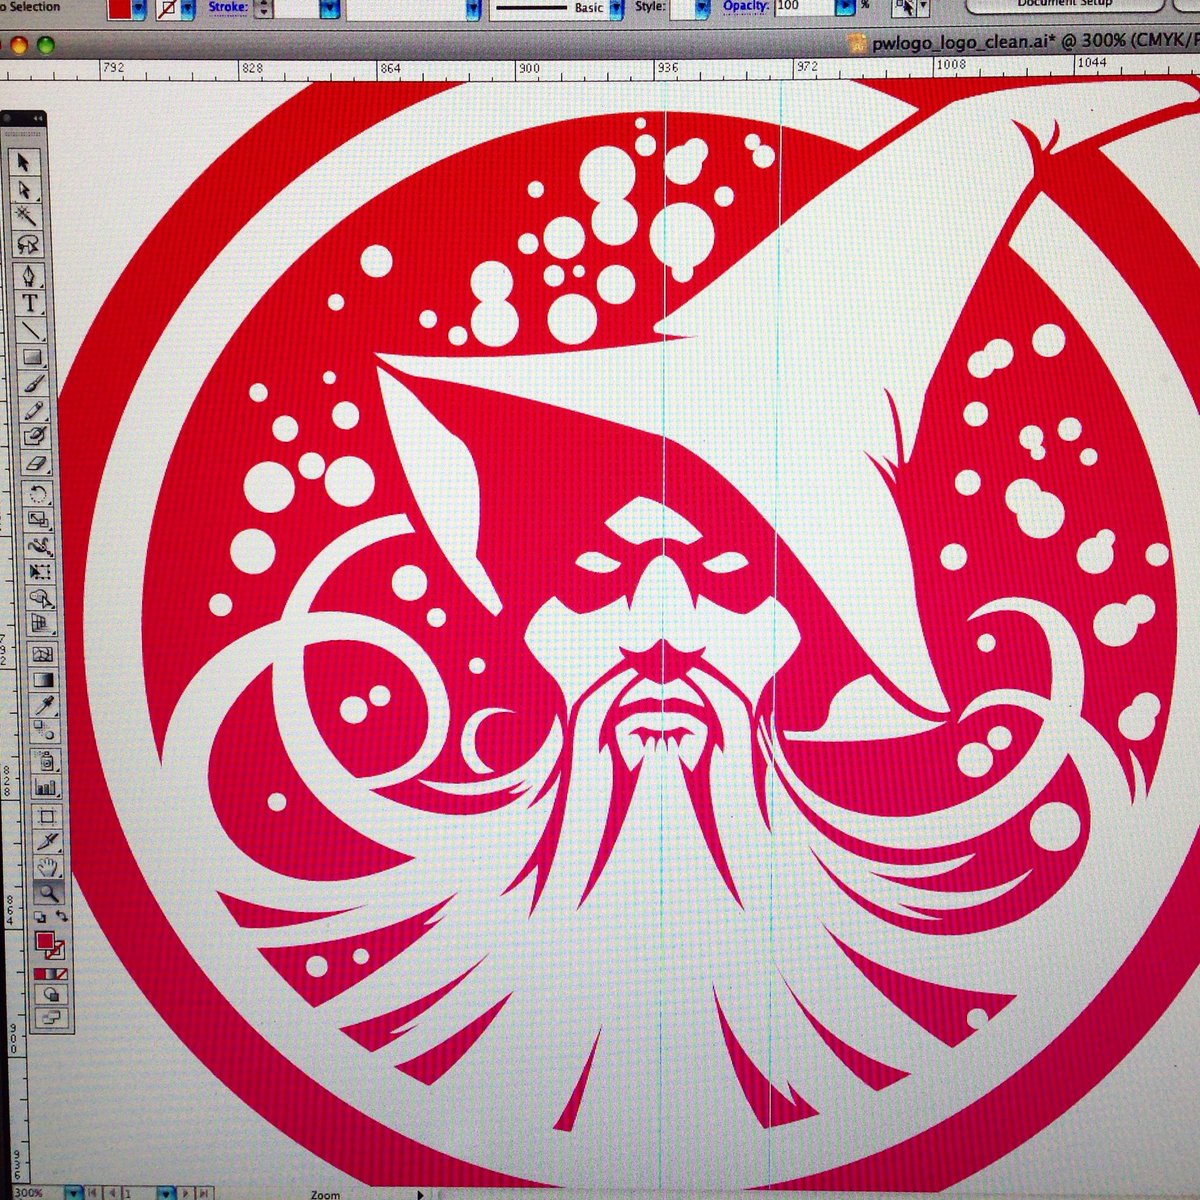Select the Line Segment tool

pyautogui.click(x=32, y=330)
